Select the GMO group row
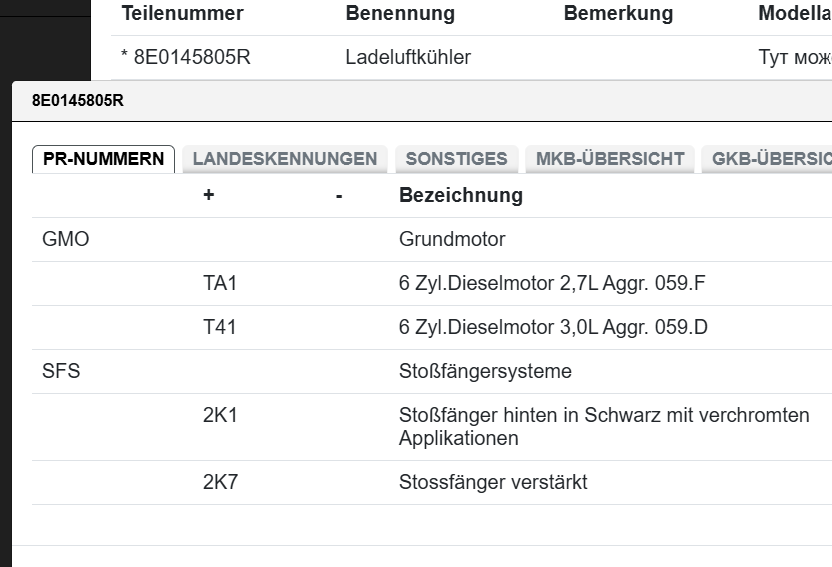832x567 pixels. coord(66,240)
